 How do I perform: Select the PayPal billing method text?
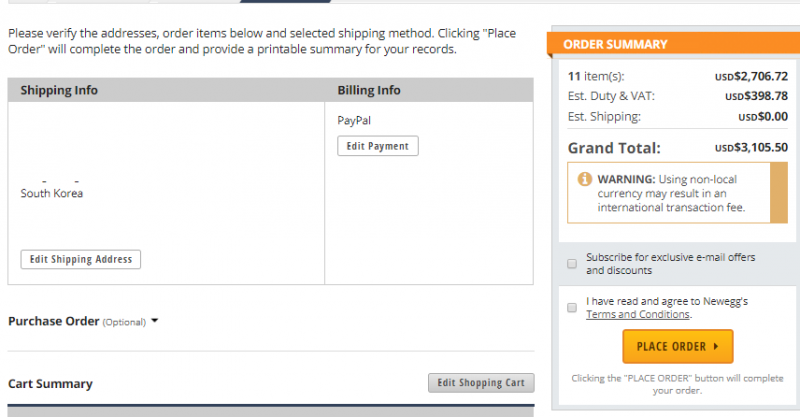354,120
